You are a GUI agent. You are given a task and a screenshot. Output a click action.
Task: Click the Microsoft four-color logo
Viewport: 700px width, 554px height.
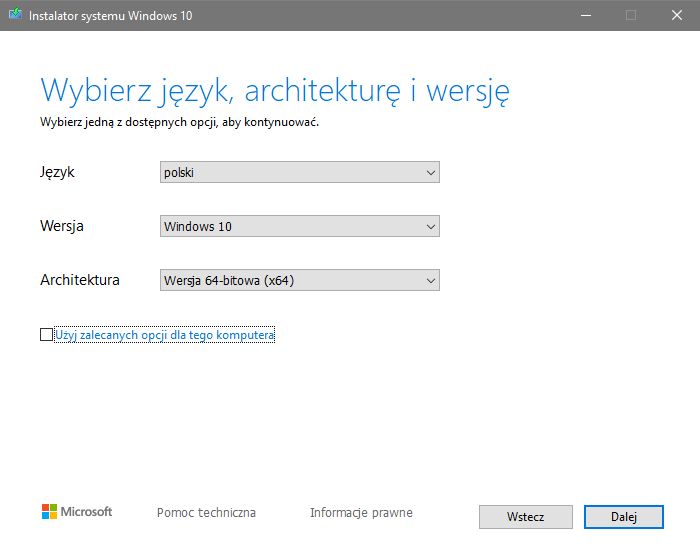(49, 512)
